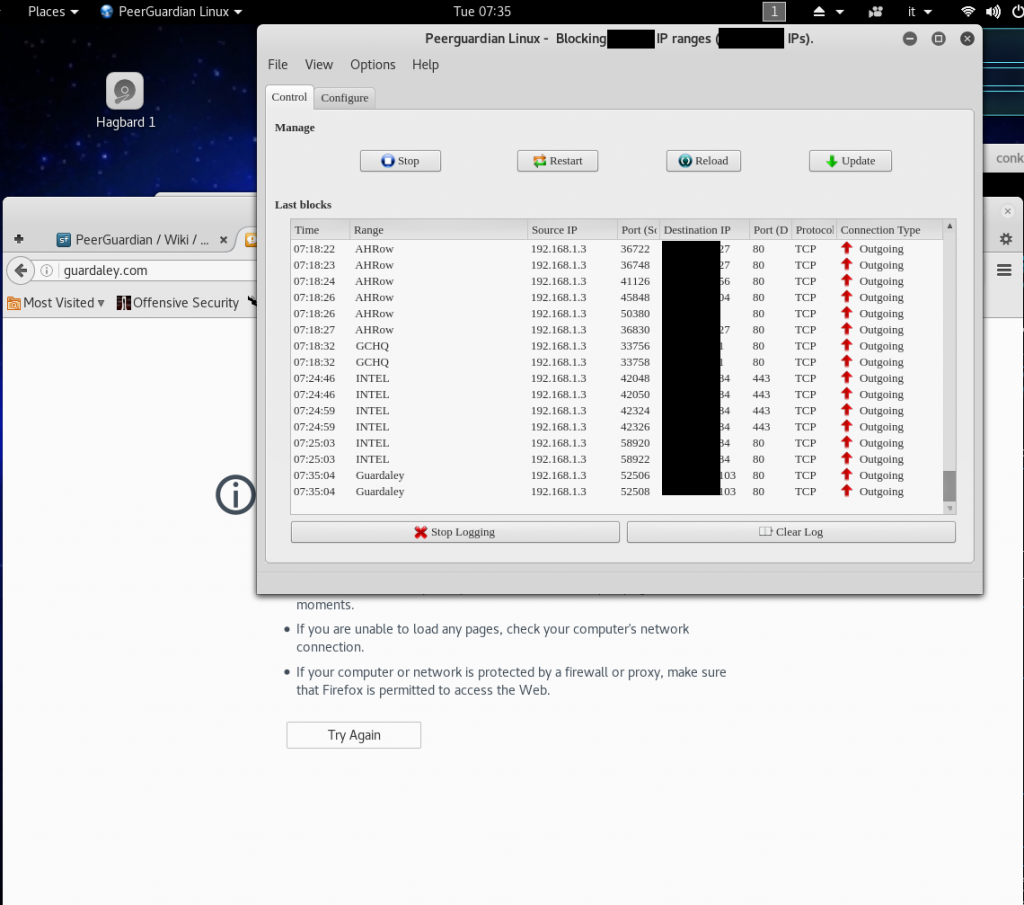Open the Offensive Security bookmark
Image resolution: width=1024 pixels, height=905 pixels.
[x=177, y=303]
